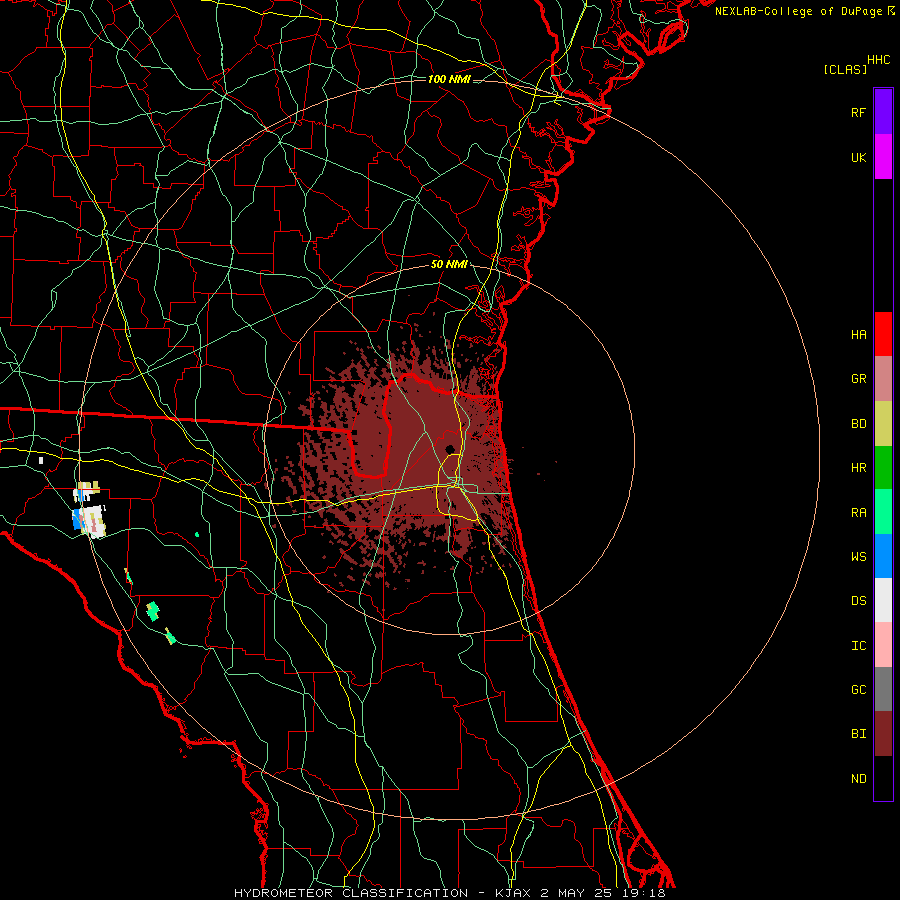Click the IC legend label
Image resolution: width=900 pixels, height=900 pixels.
[858, 646]
